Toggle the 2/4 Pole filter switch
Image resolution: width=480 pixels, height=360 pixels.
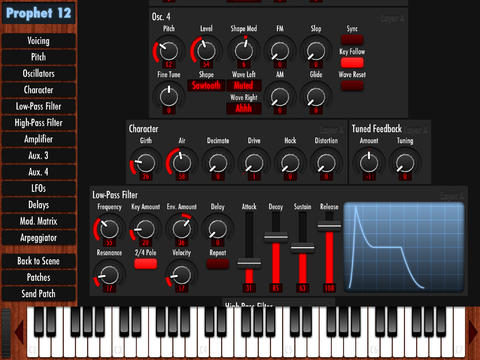pos(146,264)
